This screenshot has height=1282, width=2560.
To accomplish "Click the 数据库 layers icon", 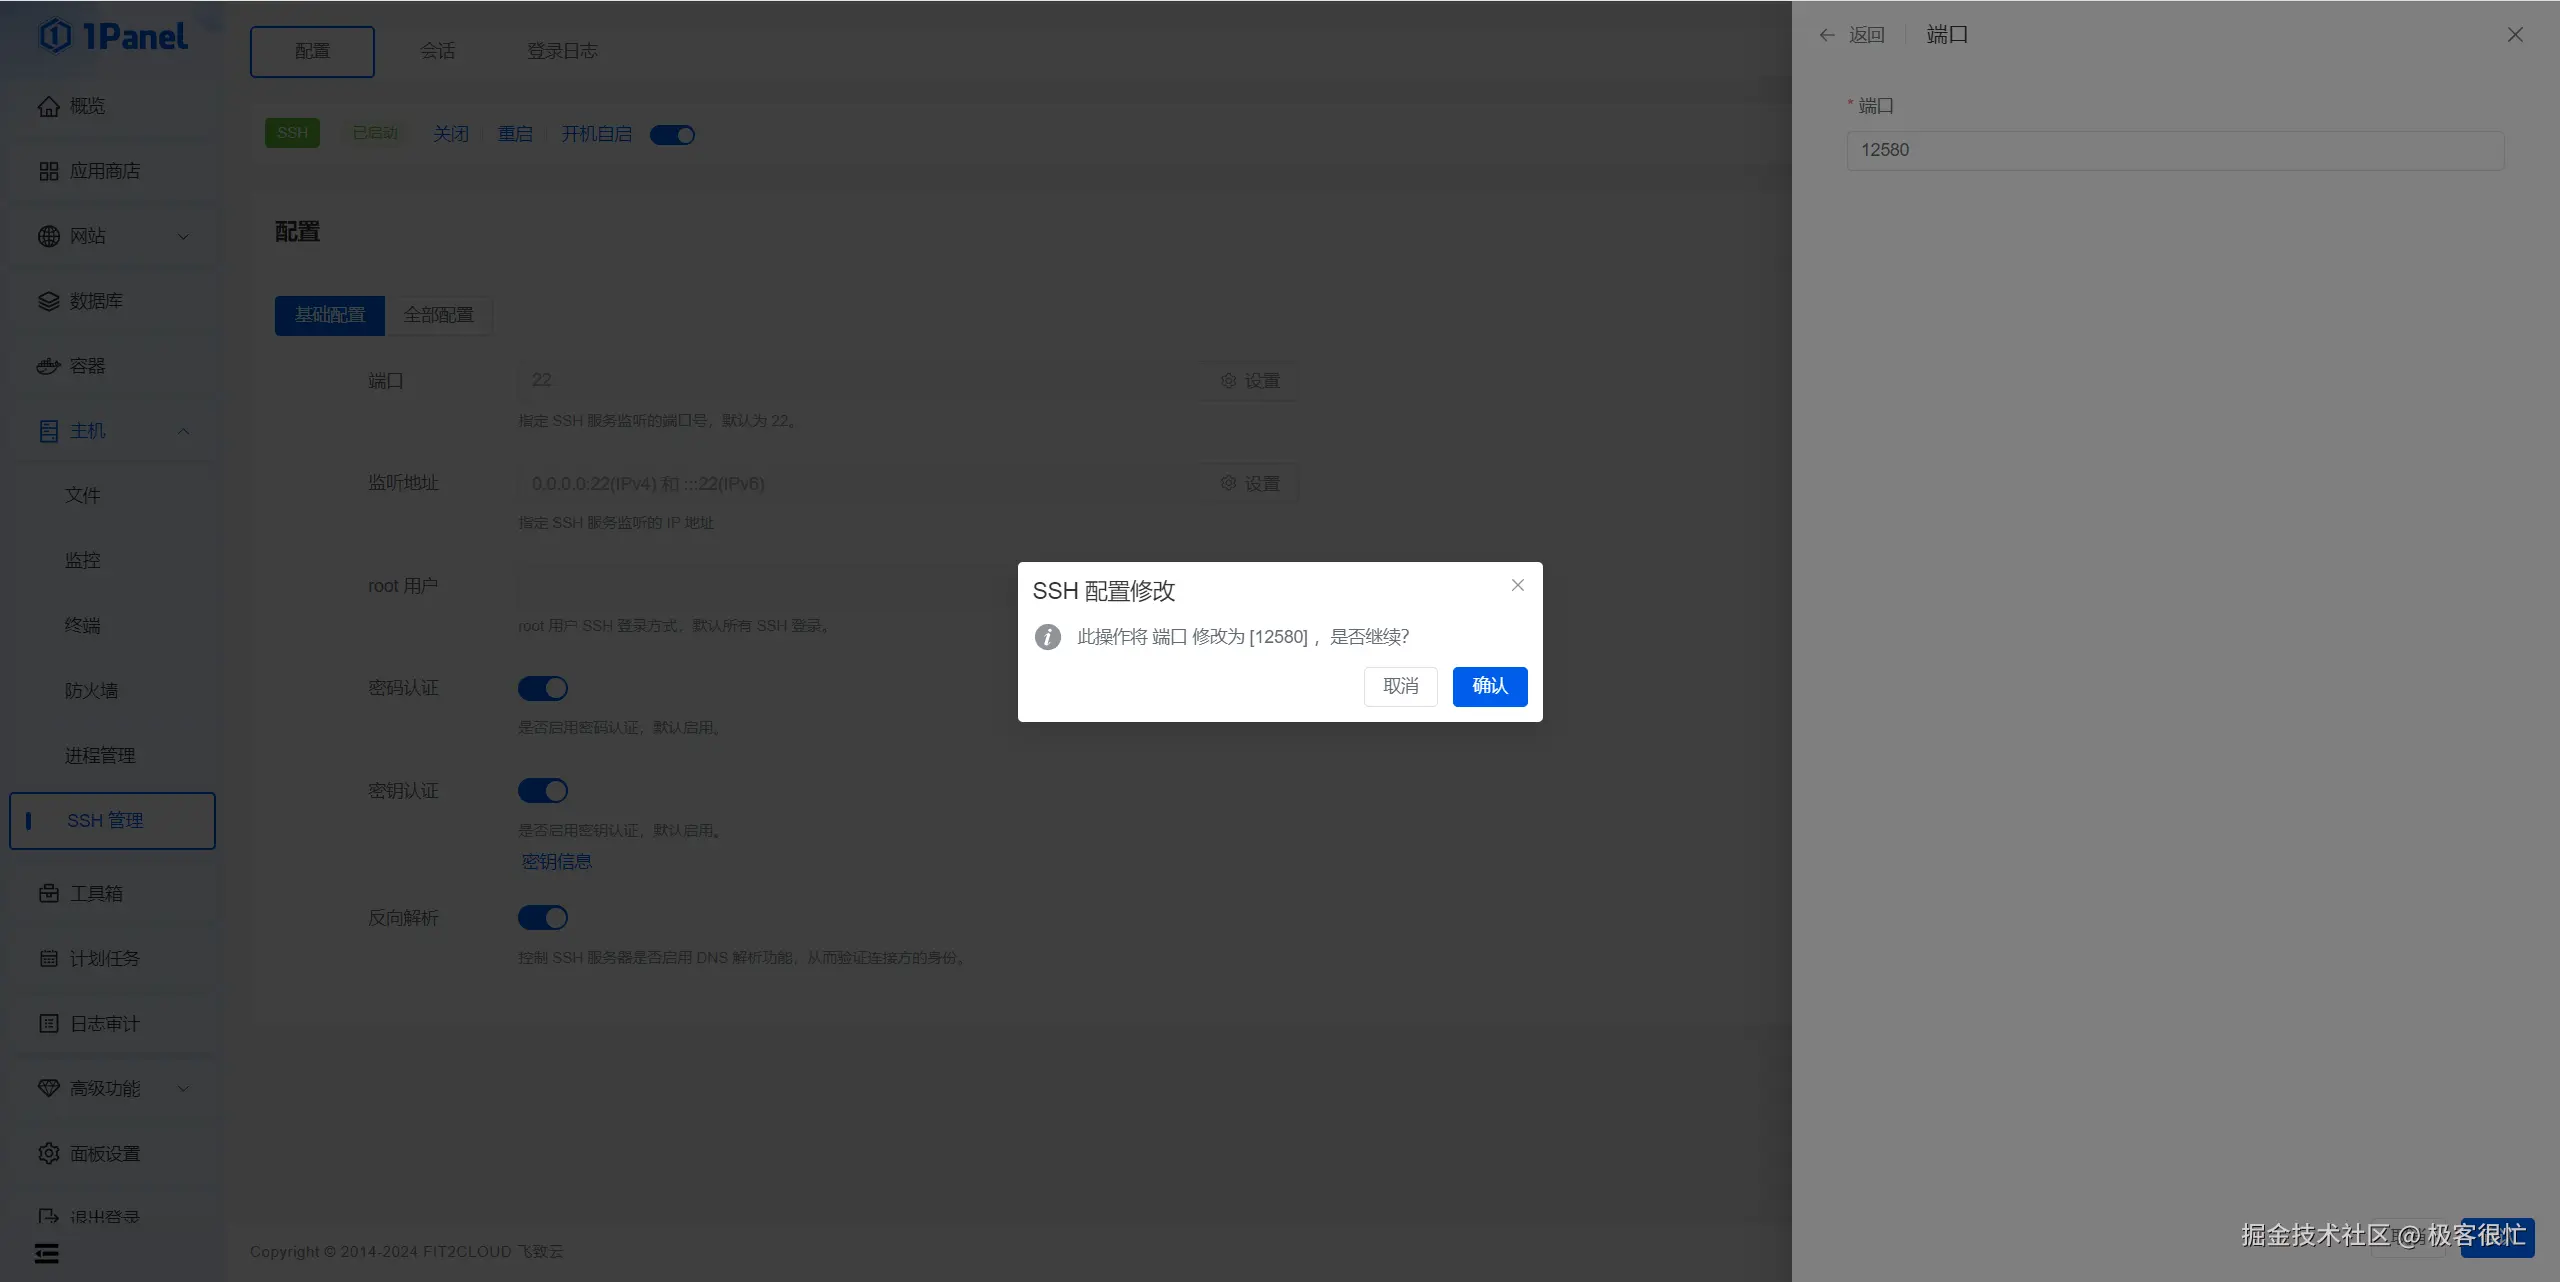I will [x=48, y=301].
